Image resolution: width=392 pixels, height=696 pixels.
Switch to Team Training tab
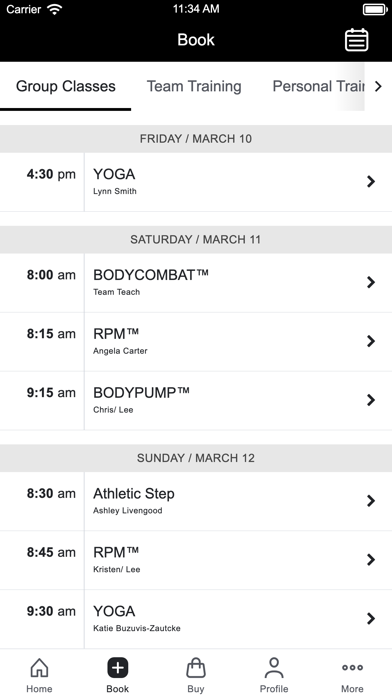point(194,86)
